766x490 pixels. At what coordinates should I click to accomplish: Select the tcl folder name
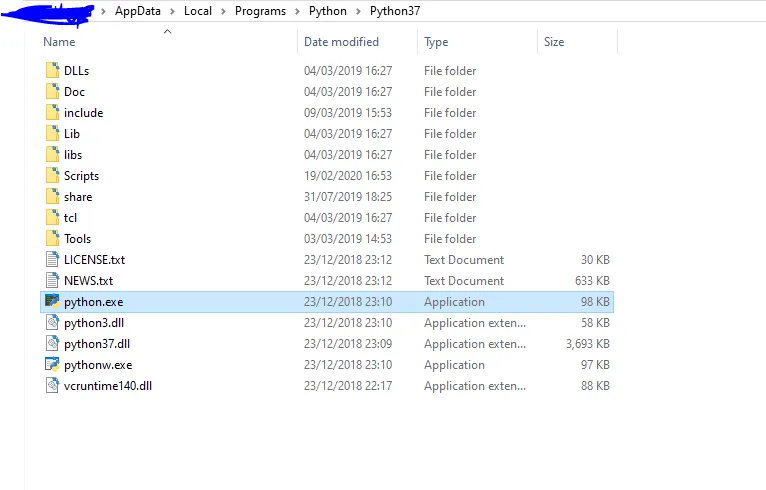(x=70, y=218)
